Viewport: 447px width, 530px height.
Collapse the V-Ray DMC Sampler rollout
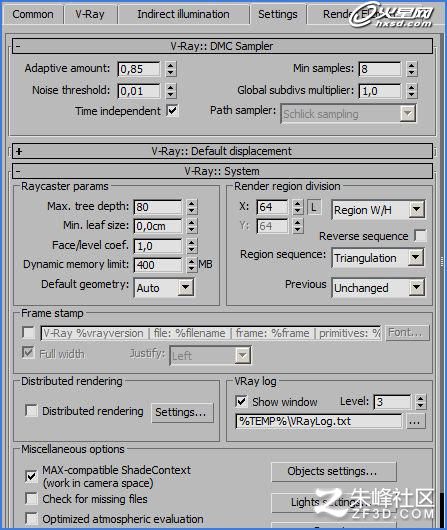coord(222,46)
